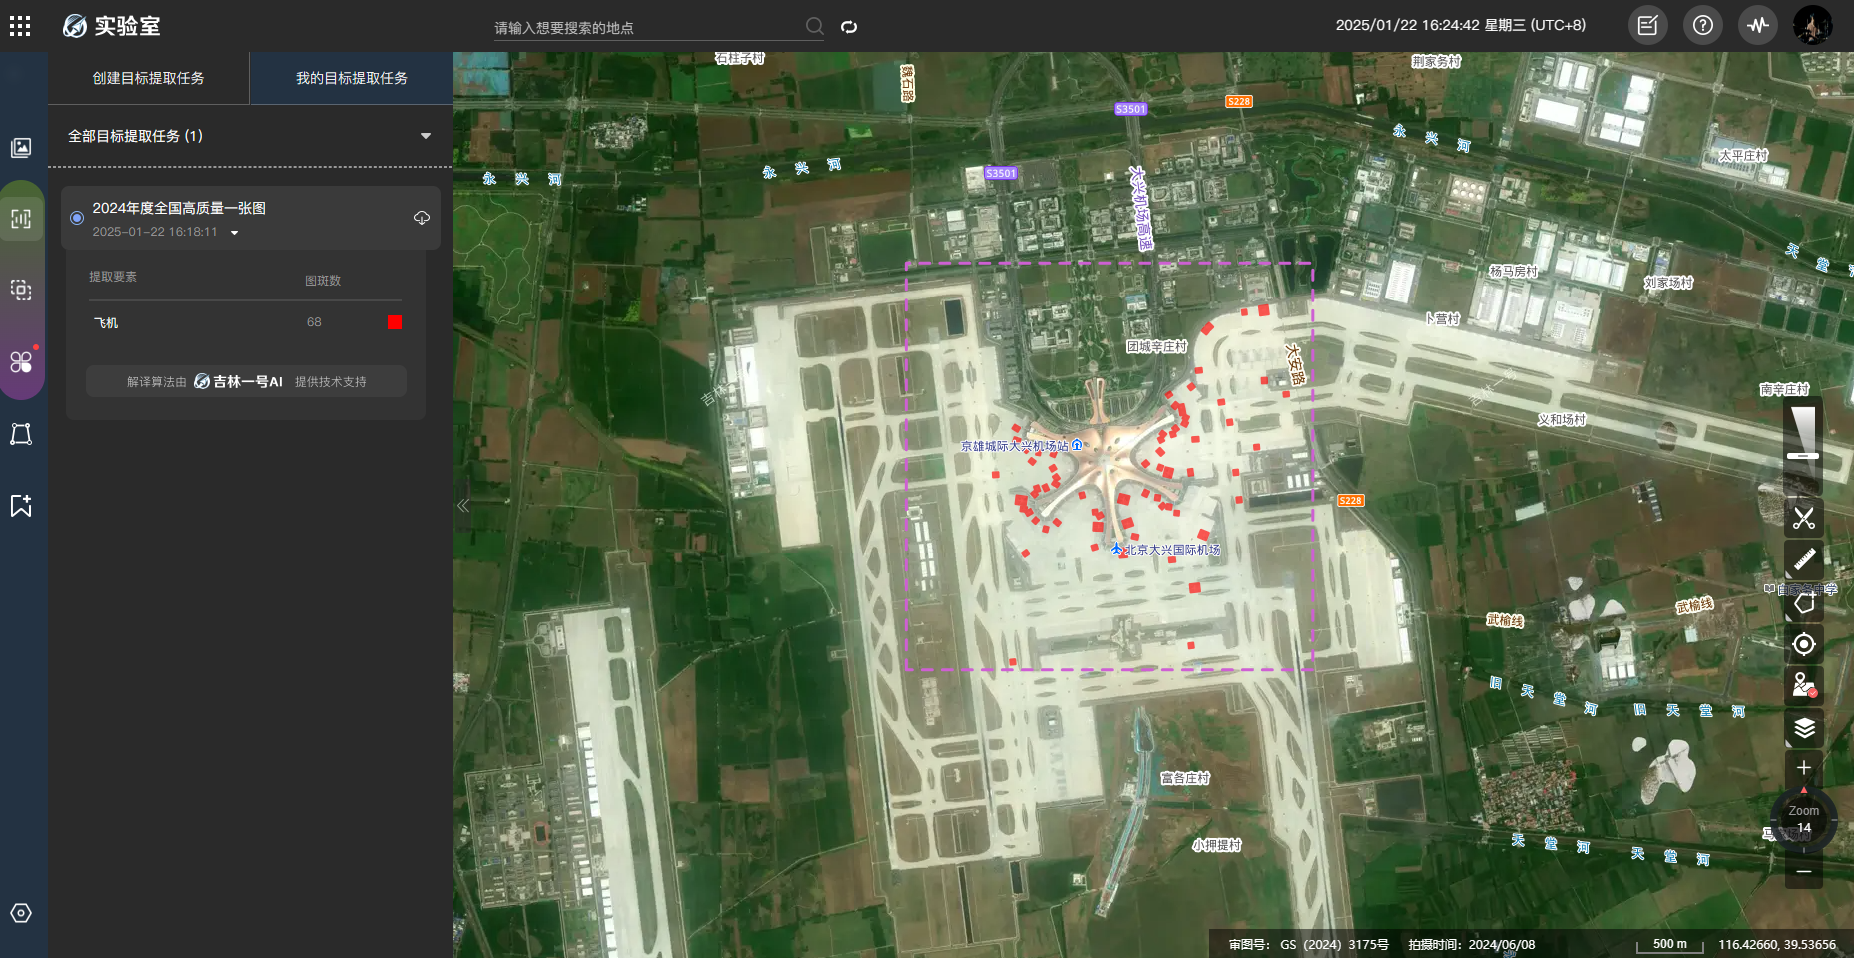Click the apps grid menu icon
The height and width of the screenshot is (958, 1854).
click(x=20, y=26)
